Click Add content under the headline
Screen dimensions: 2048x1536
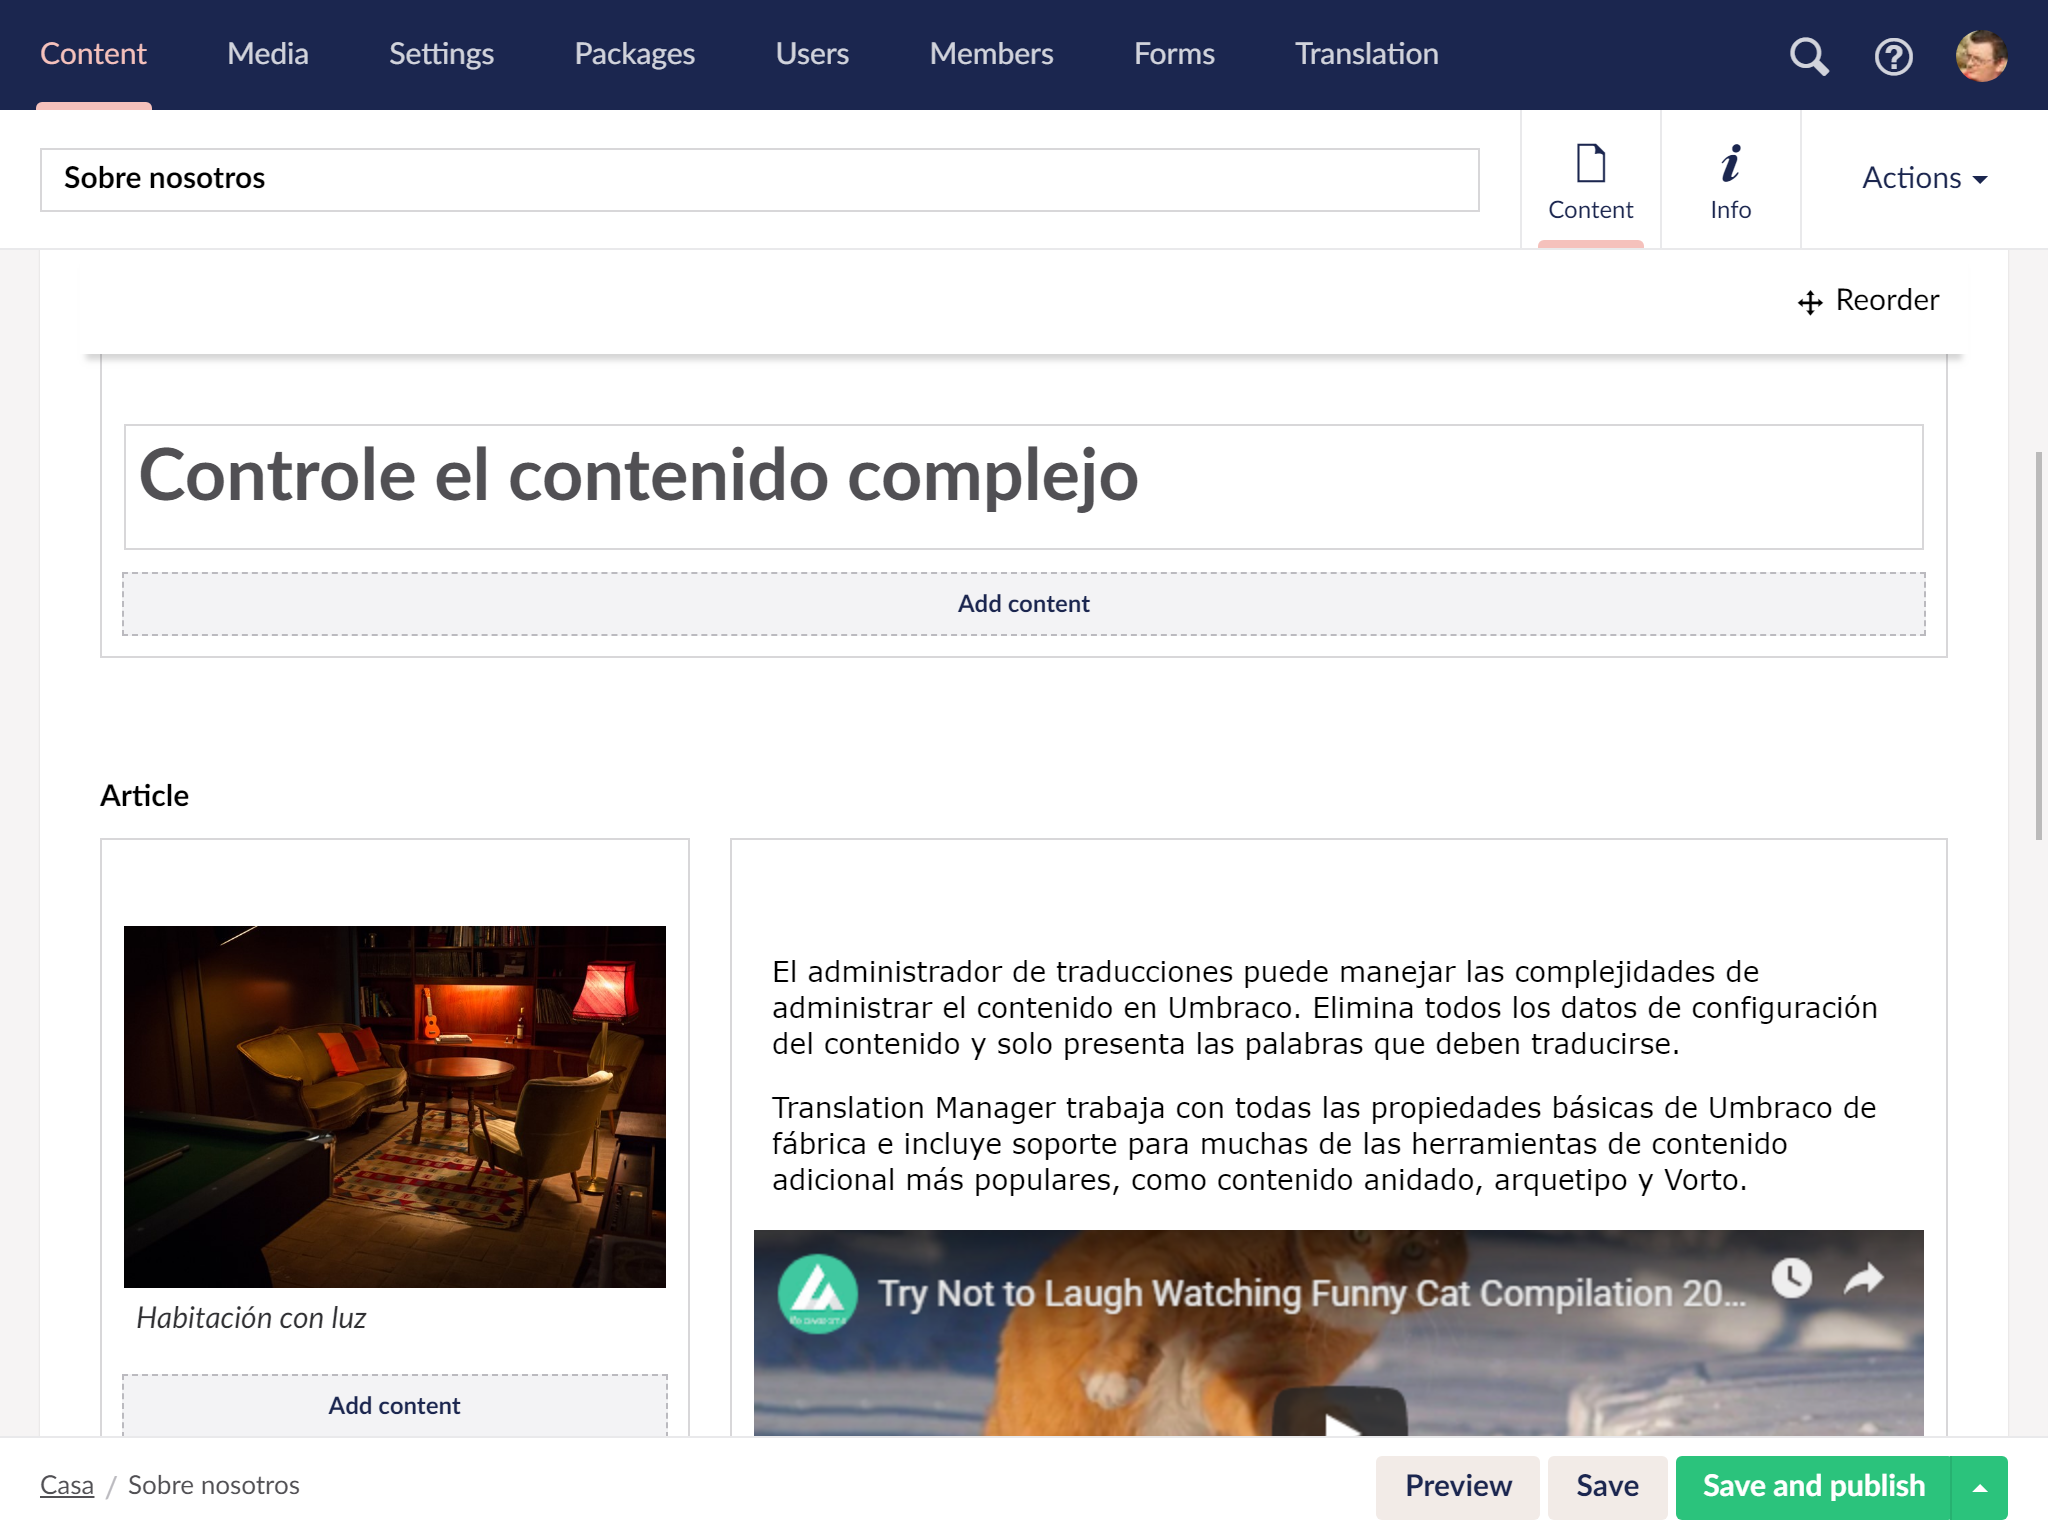point(1023,604)
